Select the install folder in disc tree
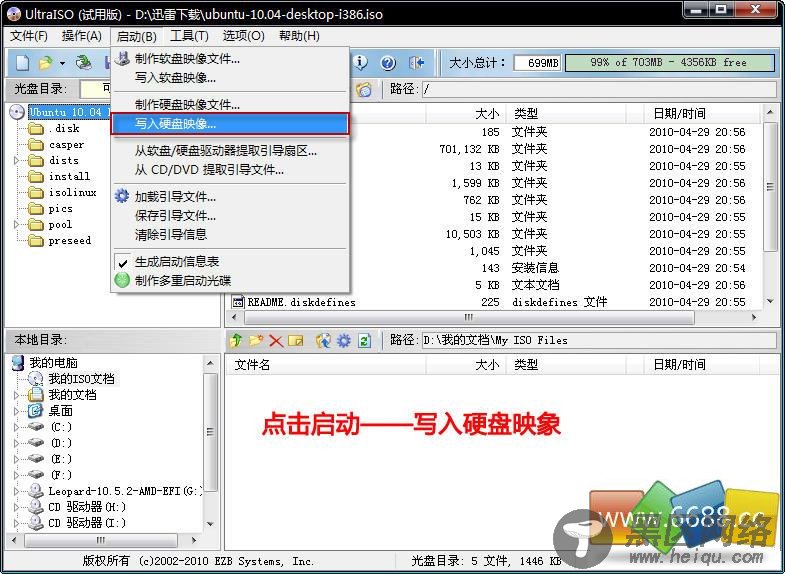Screen dimensions: 785x574 coord(69,177)
